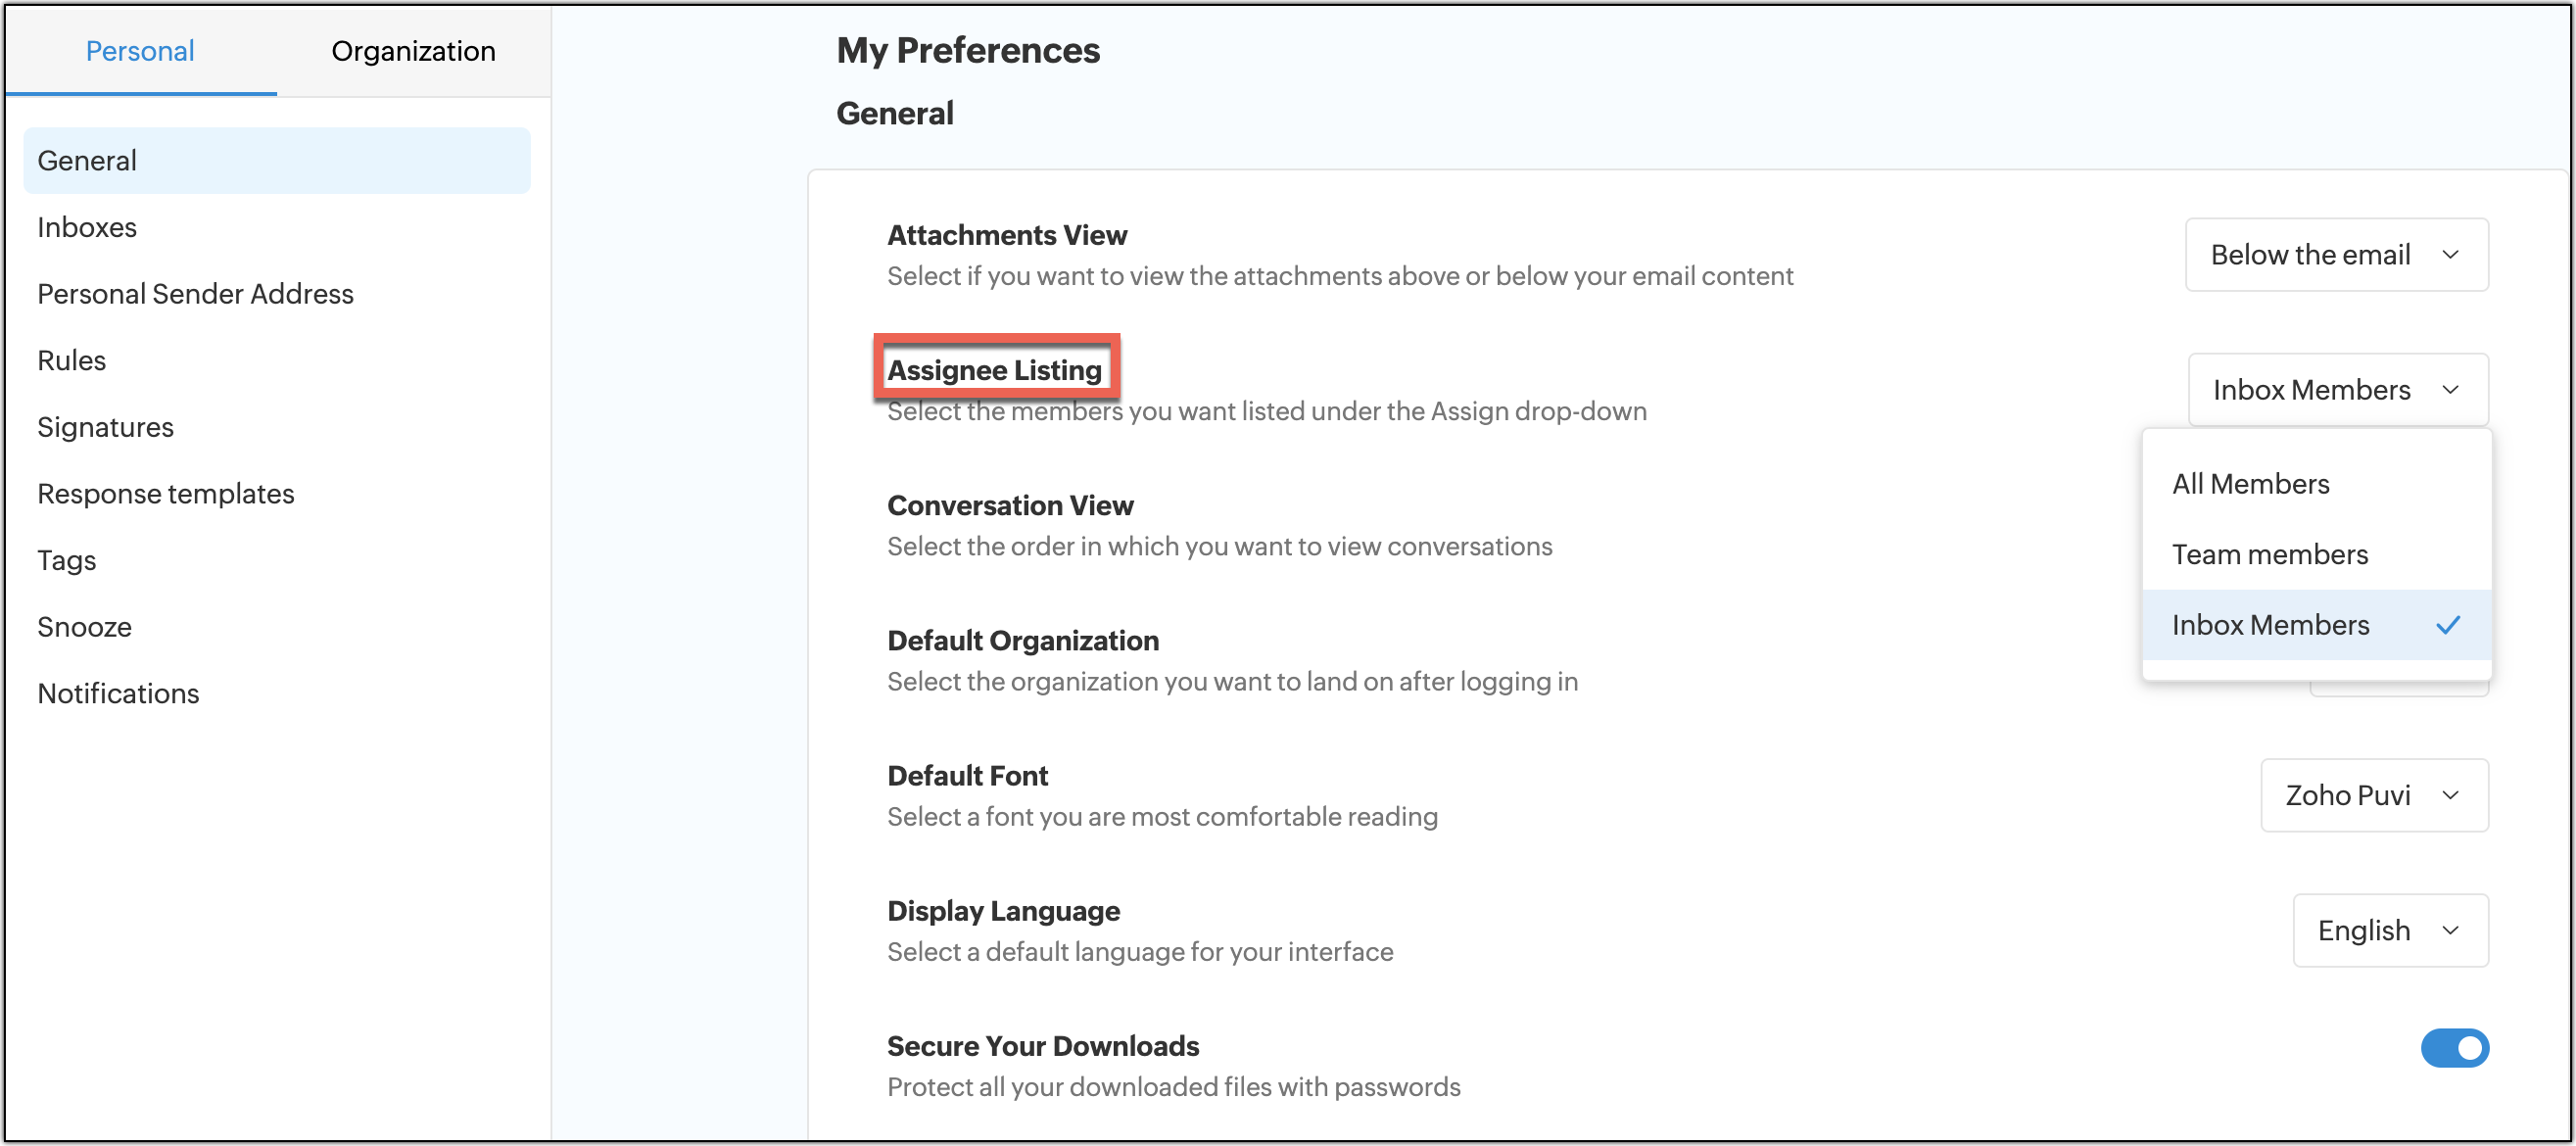
Task: Go to Snooze settings
Action: coord(85,627)
